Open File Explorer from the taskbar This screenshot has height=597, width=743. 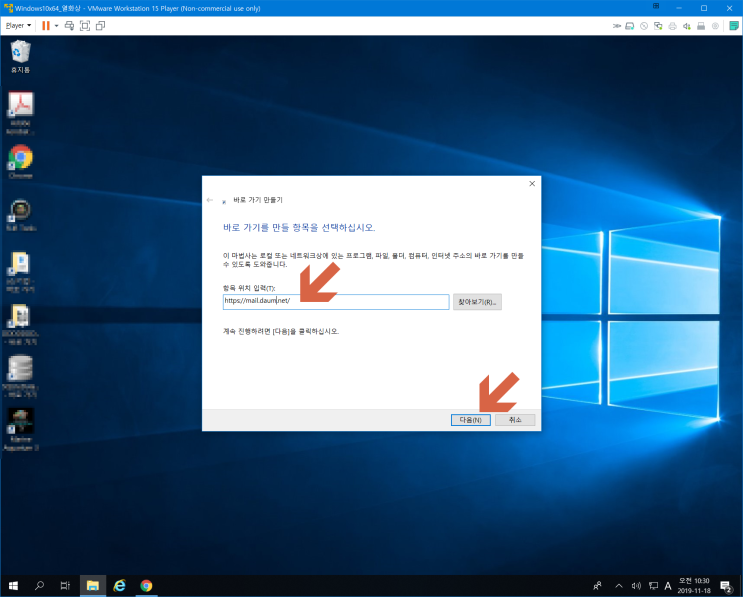coord(92,586)
